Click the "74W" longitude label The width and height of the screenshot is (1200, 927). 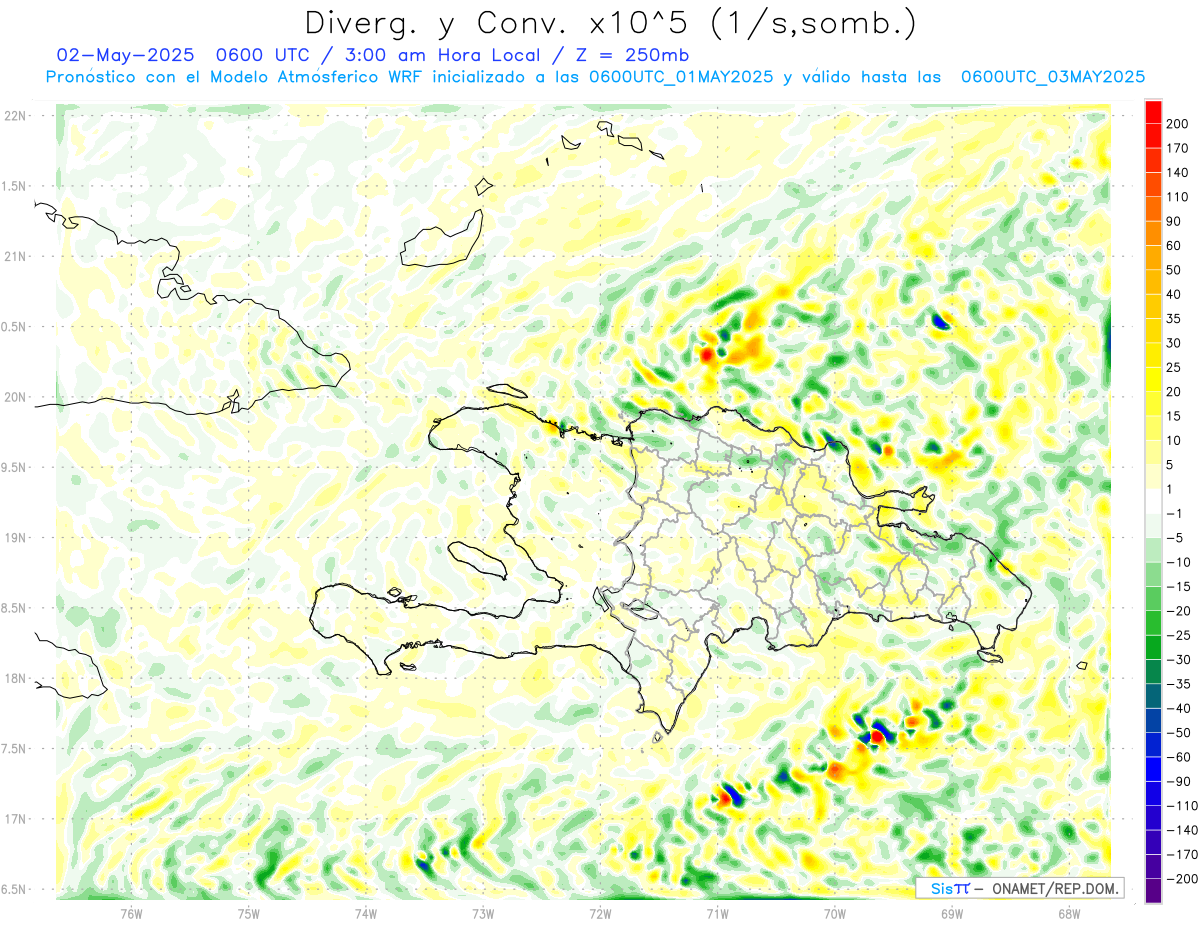pyautogui.click(x=365, y=913)
